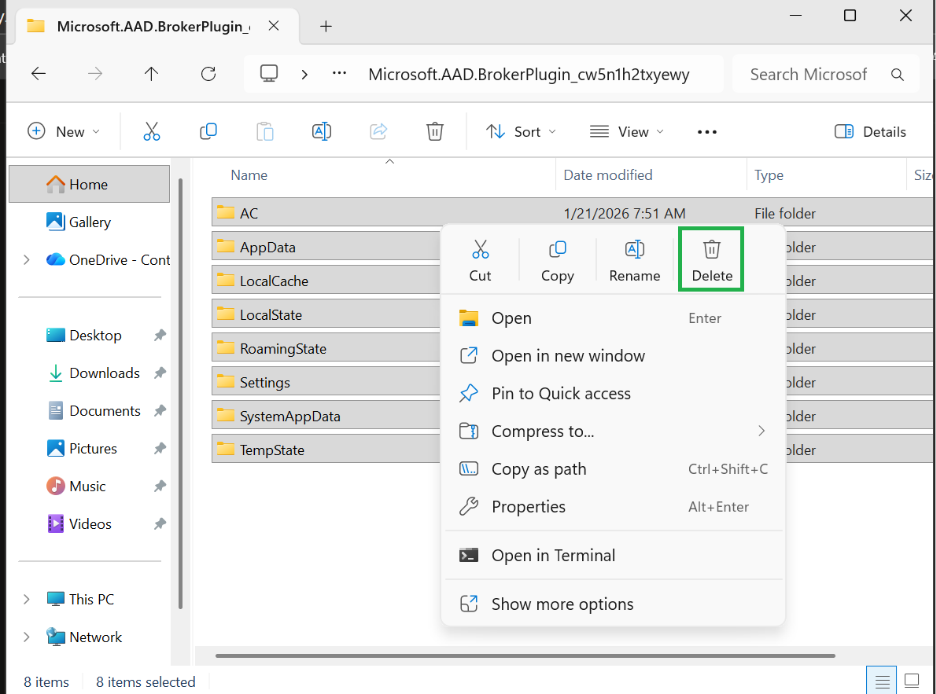Click the pin icon beside Music
The image size is (936, 694).
point(160,486)
